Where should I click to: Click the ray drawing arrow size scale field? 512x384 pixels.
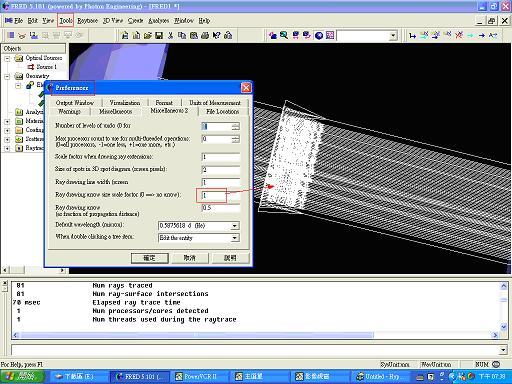pyautogui.click(x=221, y=195)
